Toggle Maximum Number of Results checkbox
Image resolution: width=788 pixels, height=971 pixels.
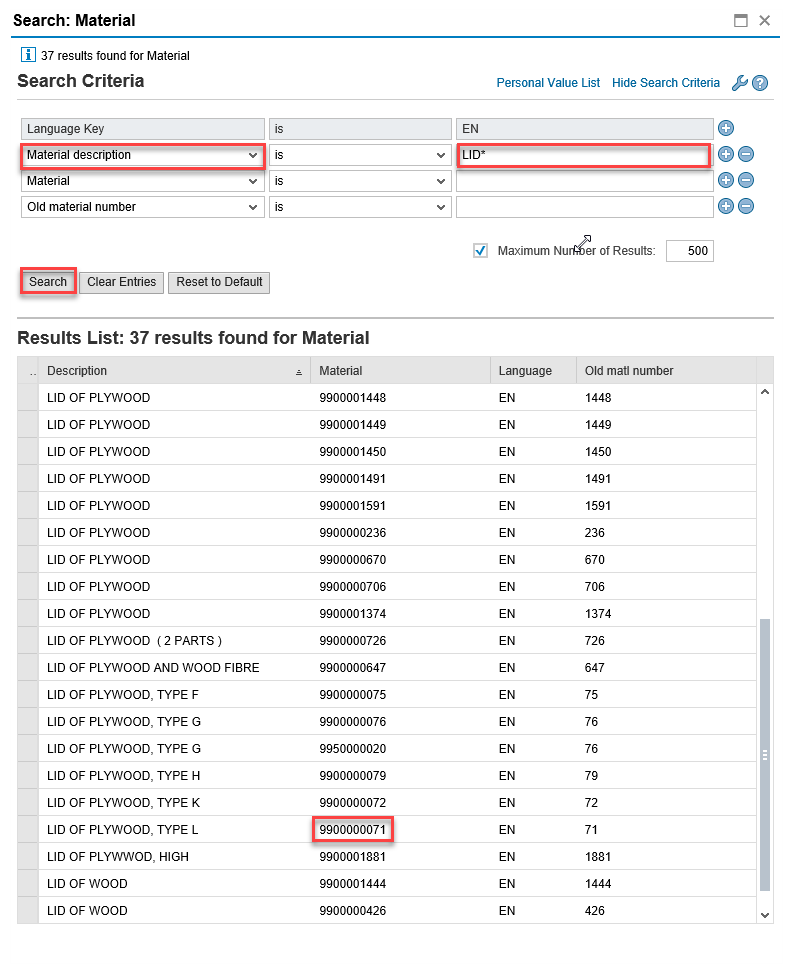[480, 251]
